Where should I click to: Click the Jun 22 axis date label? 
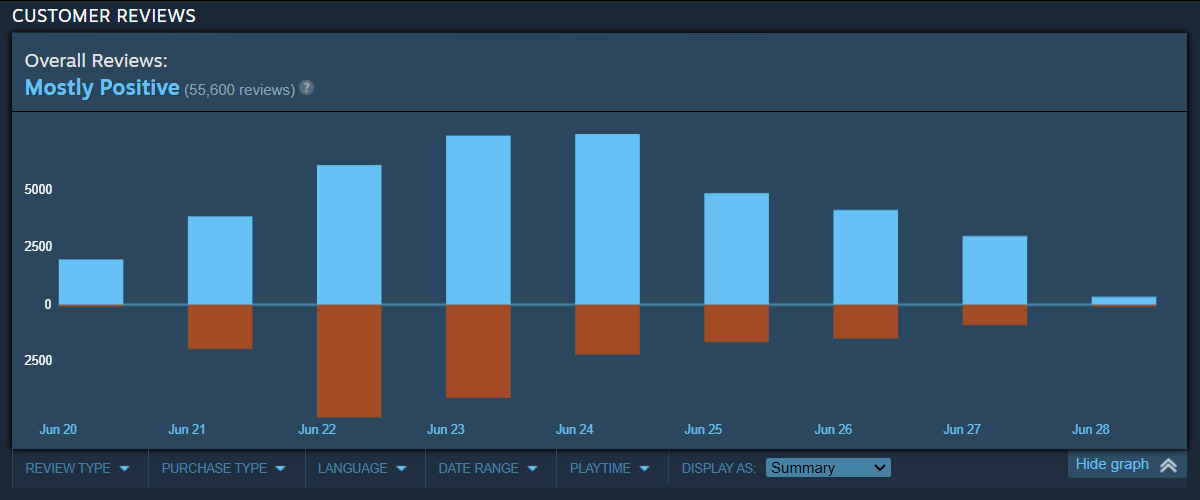316,430
